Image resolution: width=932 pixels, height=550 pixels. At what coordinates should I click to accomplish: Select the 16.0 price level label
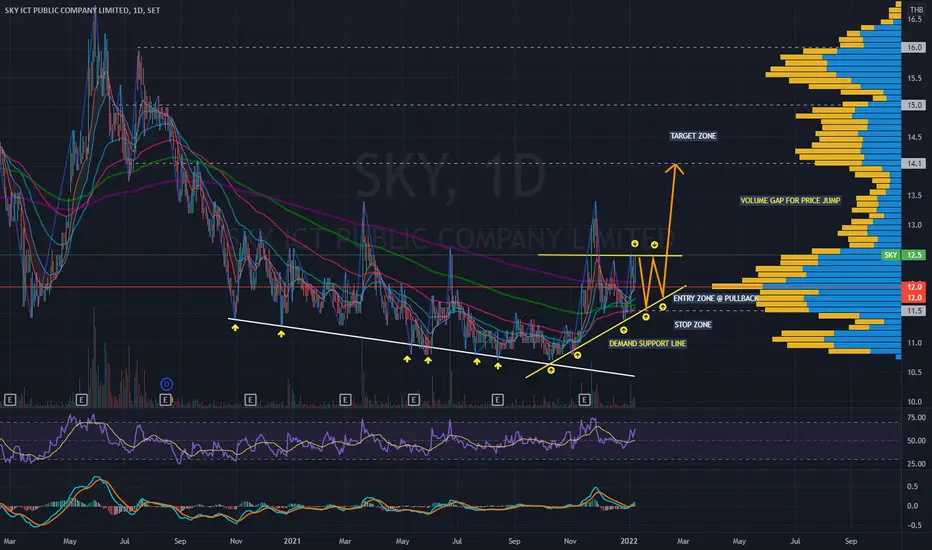[x=914, y=47]
